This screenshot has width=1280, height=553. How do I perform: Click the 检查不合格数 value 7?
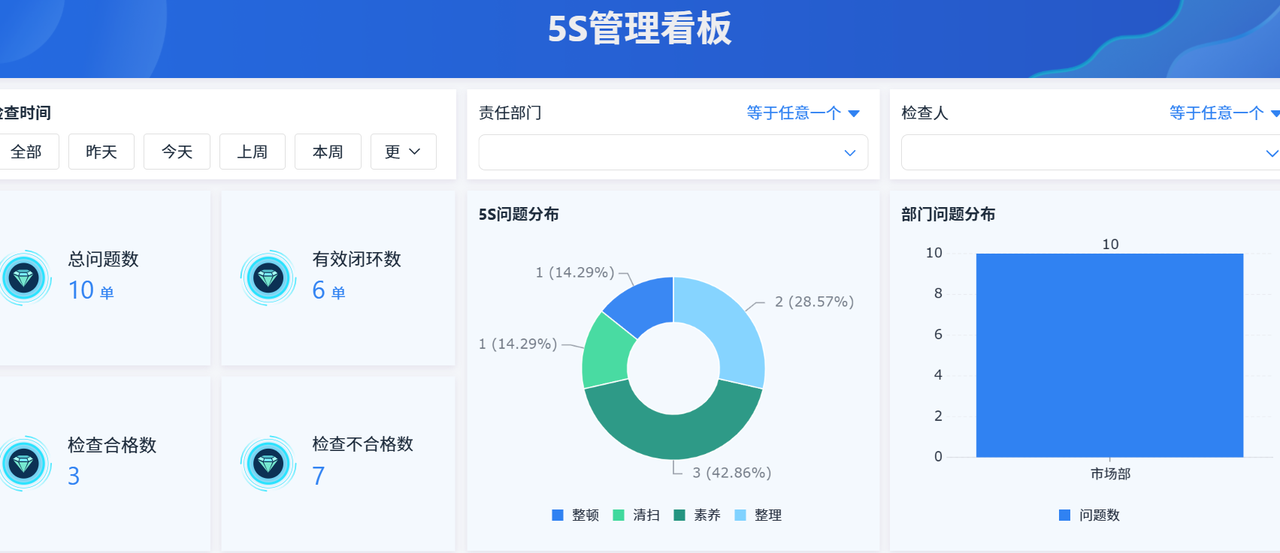(x=318, y=476)
